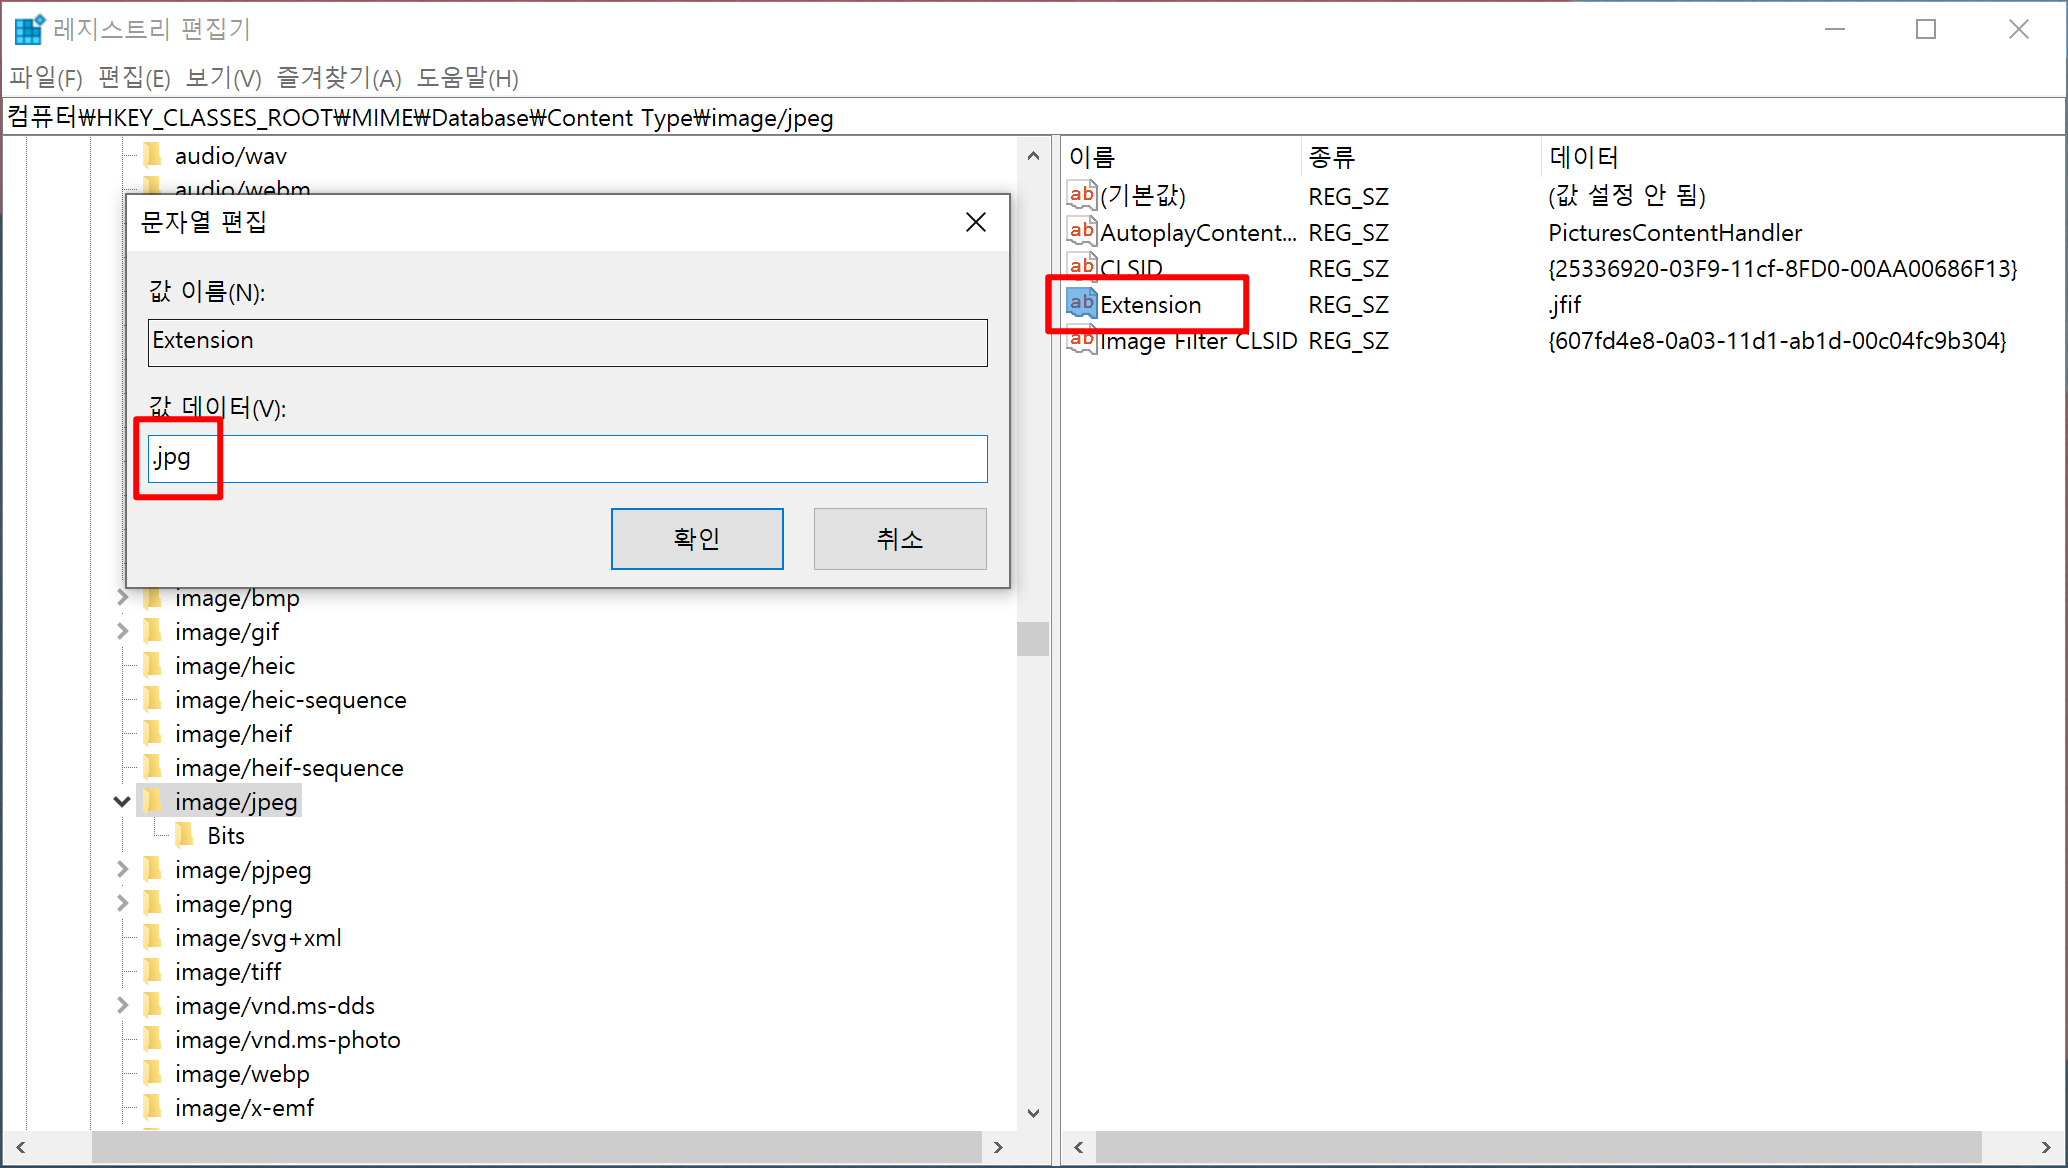Click the Extension value's ab icon
2068x1168 pixels.
click(1081, 303)
